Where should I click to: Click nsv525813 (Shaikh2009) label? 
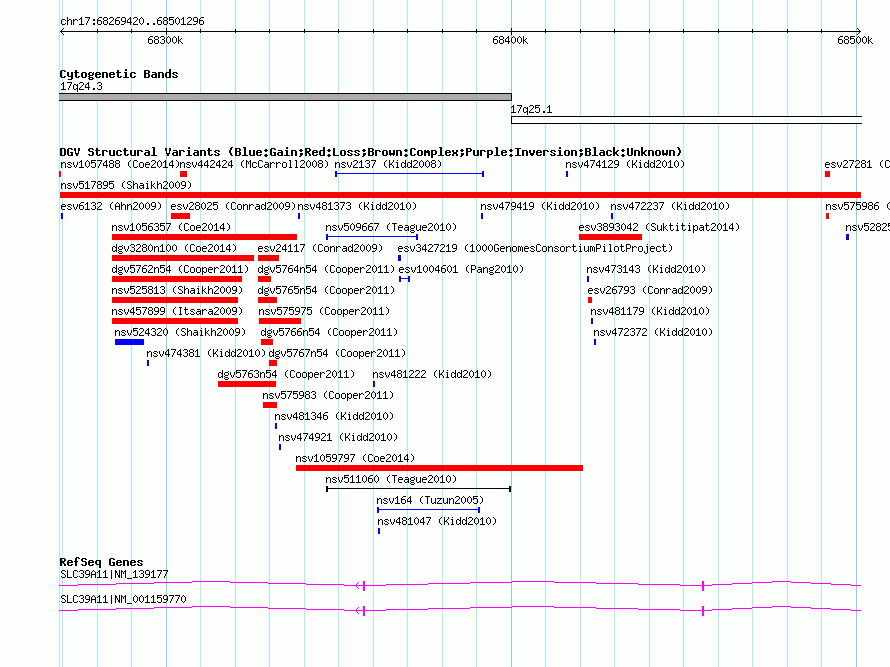[x=177, y=290]
